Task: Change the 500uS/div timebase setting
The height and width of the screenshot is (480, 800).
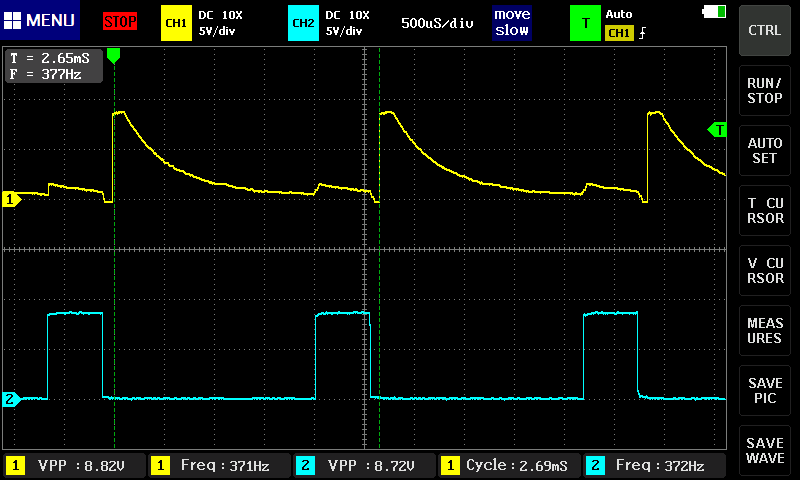Action: 437,23
